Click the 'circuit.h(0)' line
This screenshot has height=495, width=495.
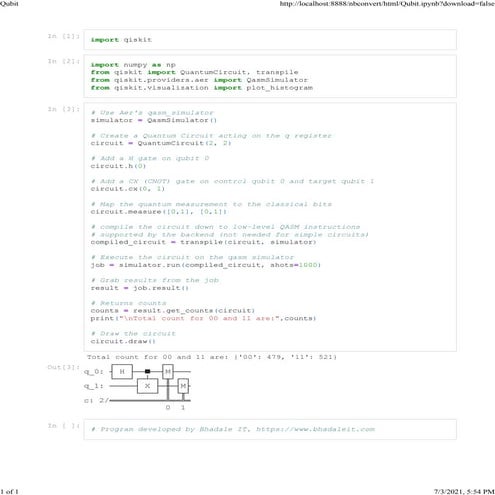(x=118, y=166)
